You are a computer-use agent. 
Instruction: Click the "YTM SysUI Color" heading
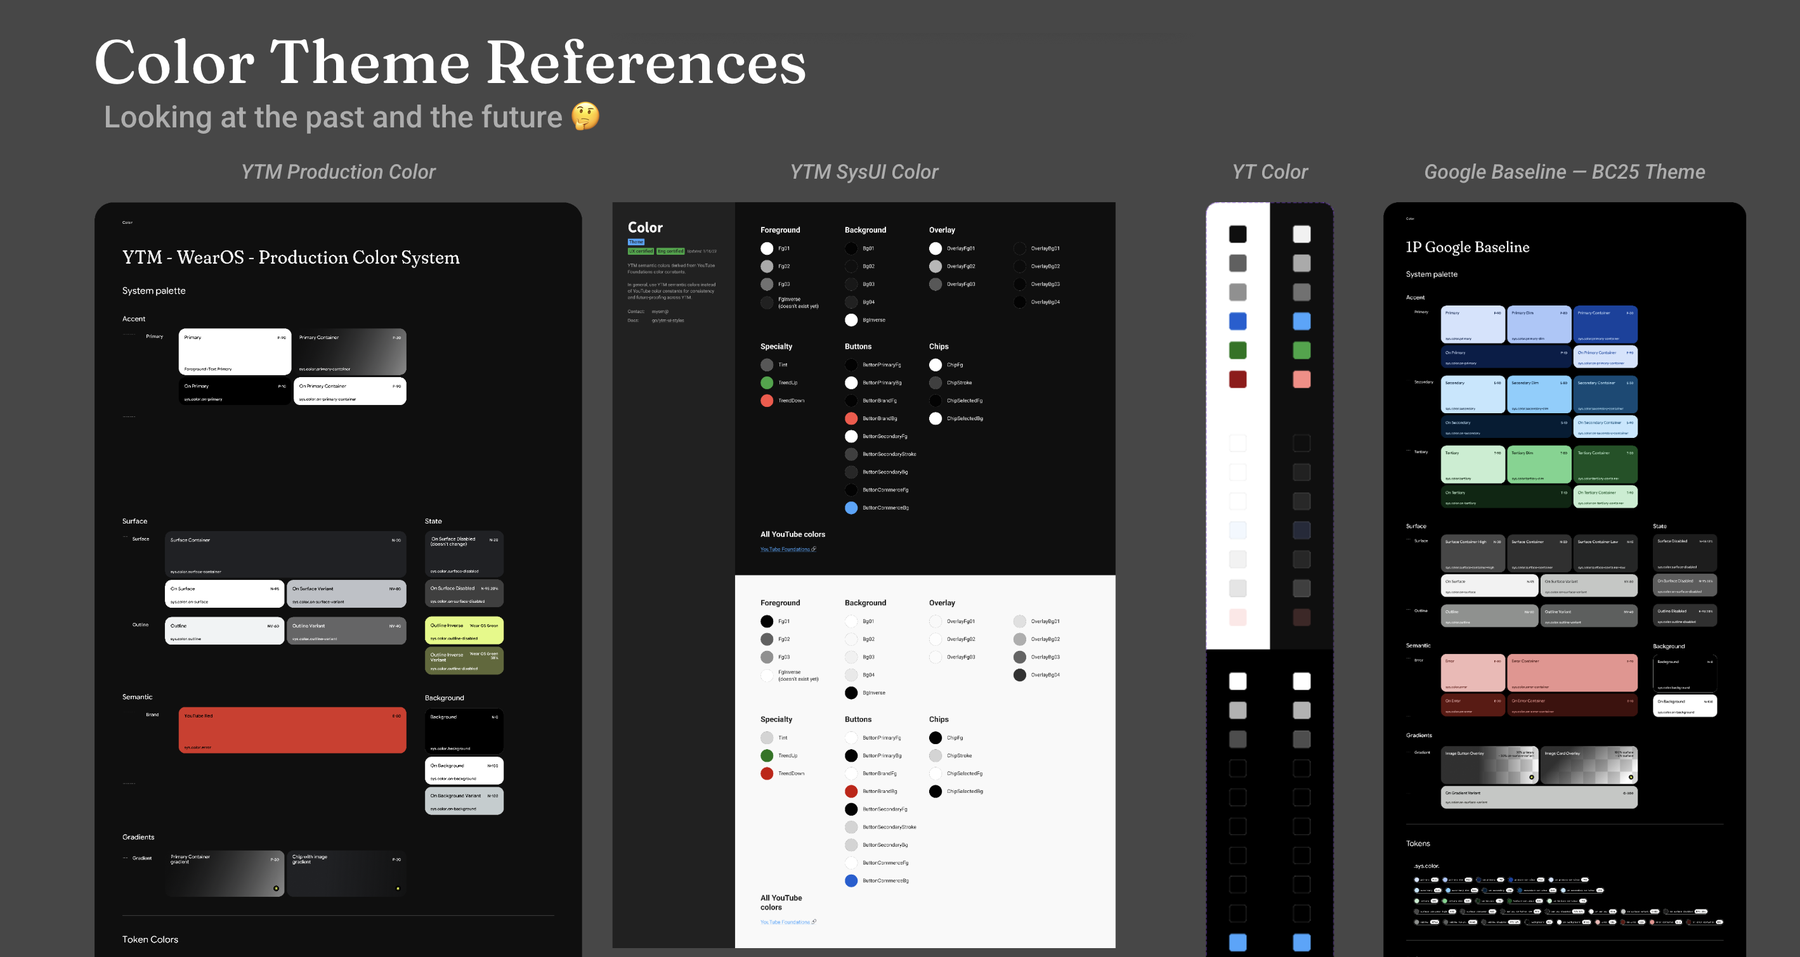tap(864, 172)
